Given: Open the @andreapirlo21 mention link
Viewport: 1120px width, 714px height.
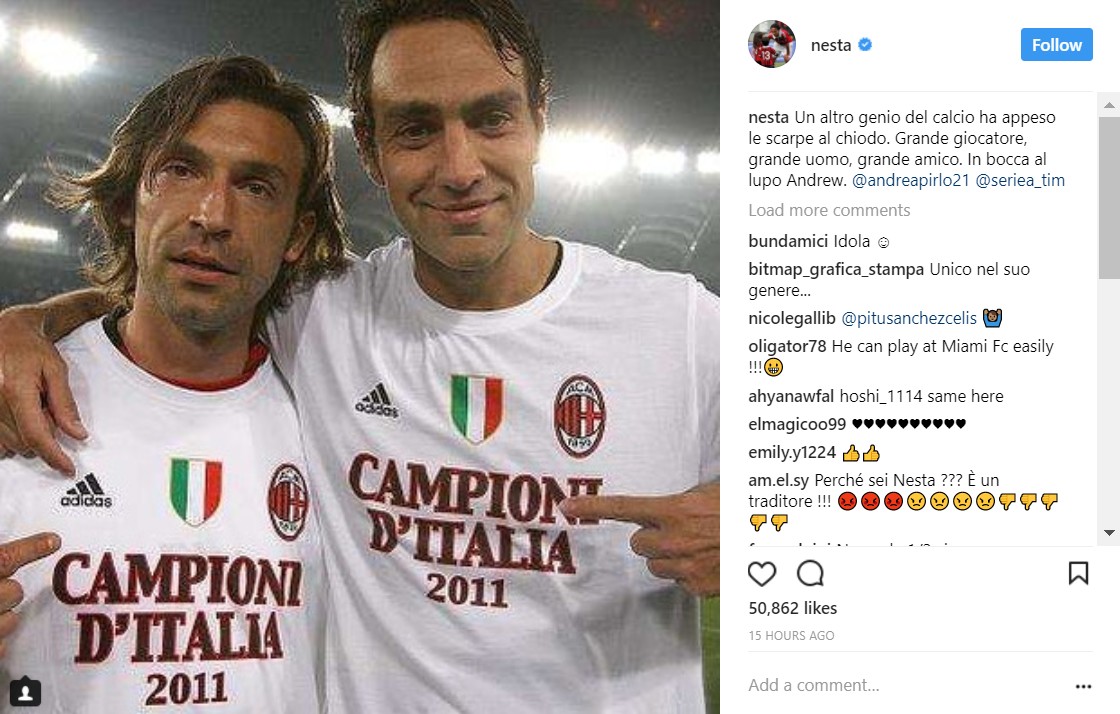Looking at the screenshot, I should coord(911,181).
